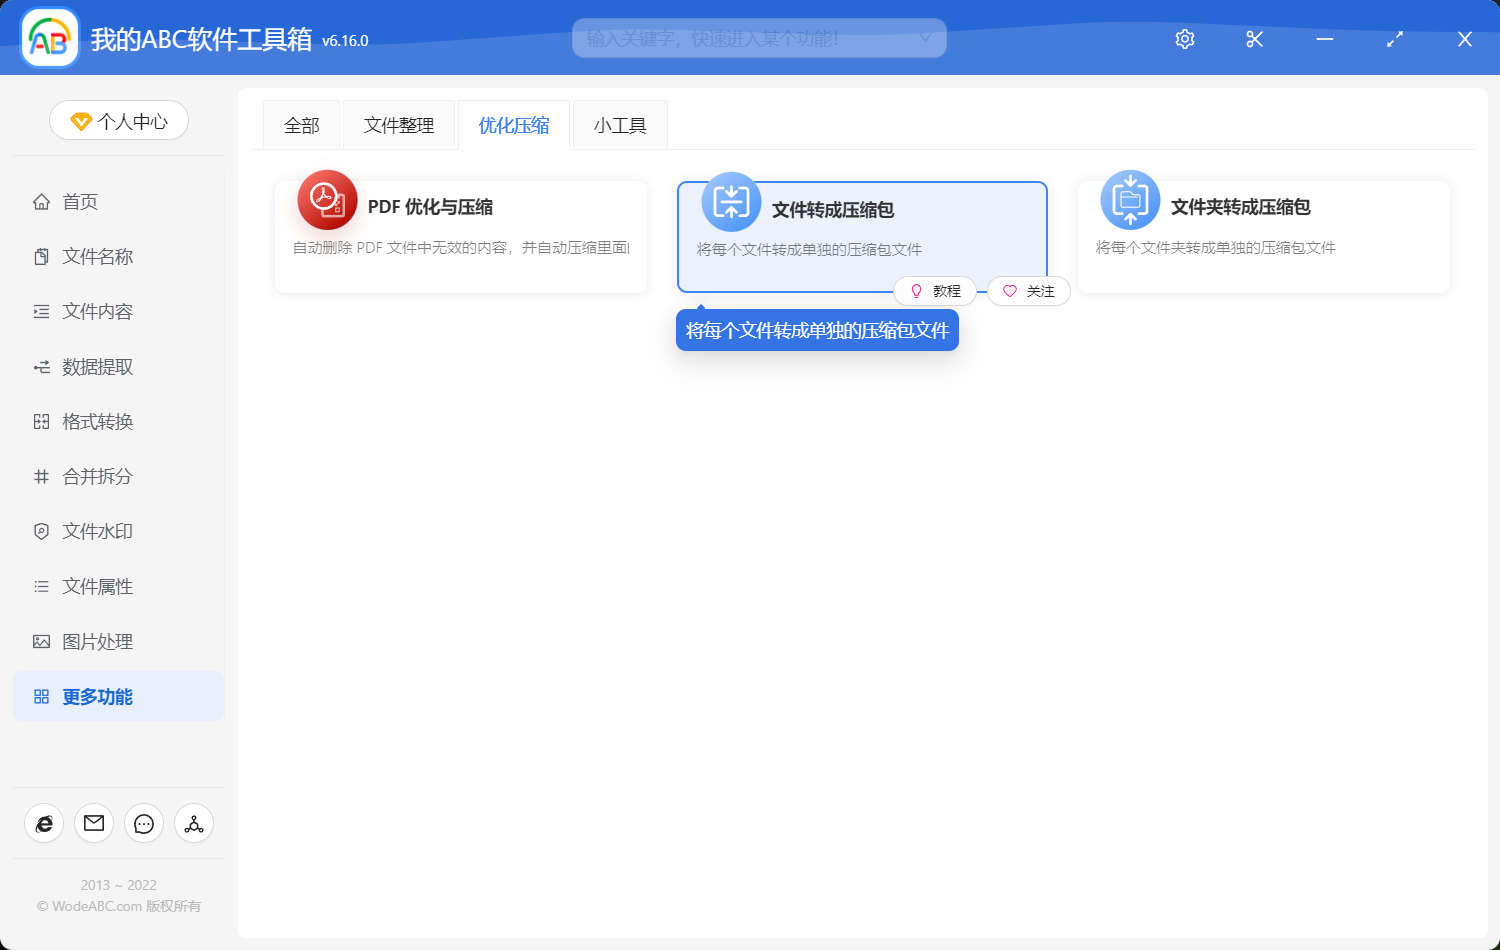Click the share network icon at bottom left
Screen dimensions: 1500x950
click(x=193, y=823)
